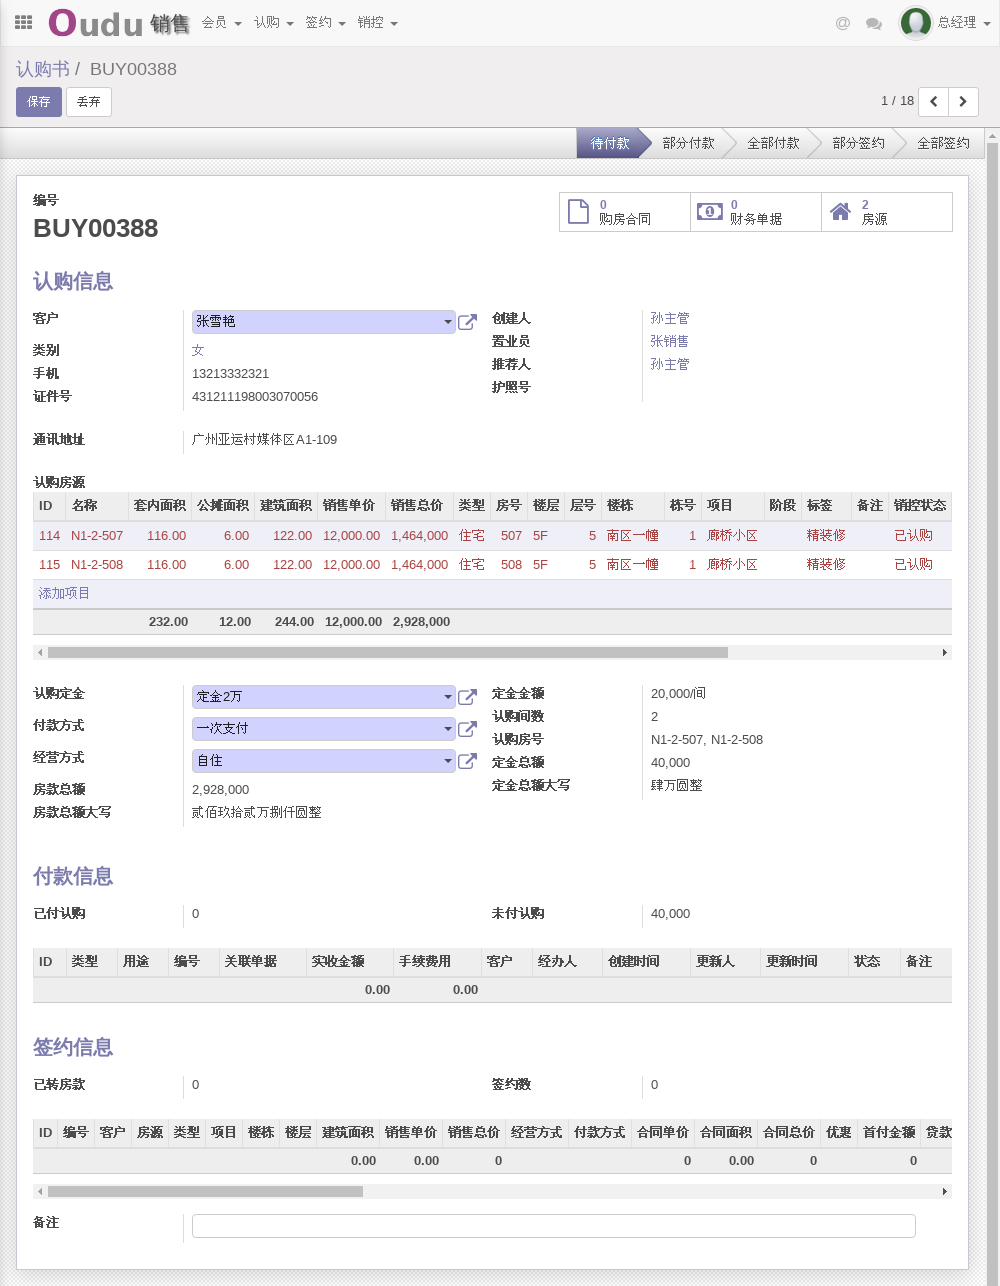1000x1286 pixels.
Task: Click the 总经理 user avatar
Action: [915, 22]
